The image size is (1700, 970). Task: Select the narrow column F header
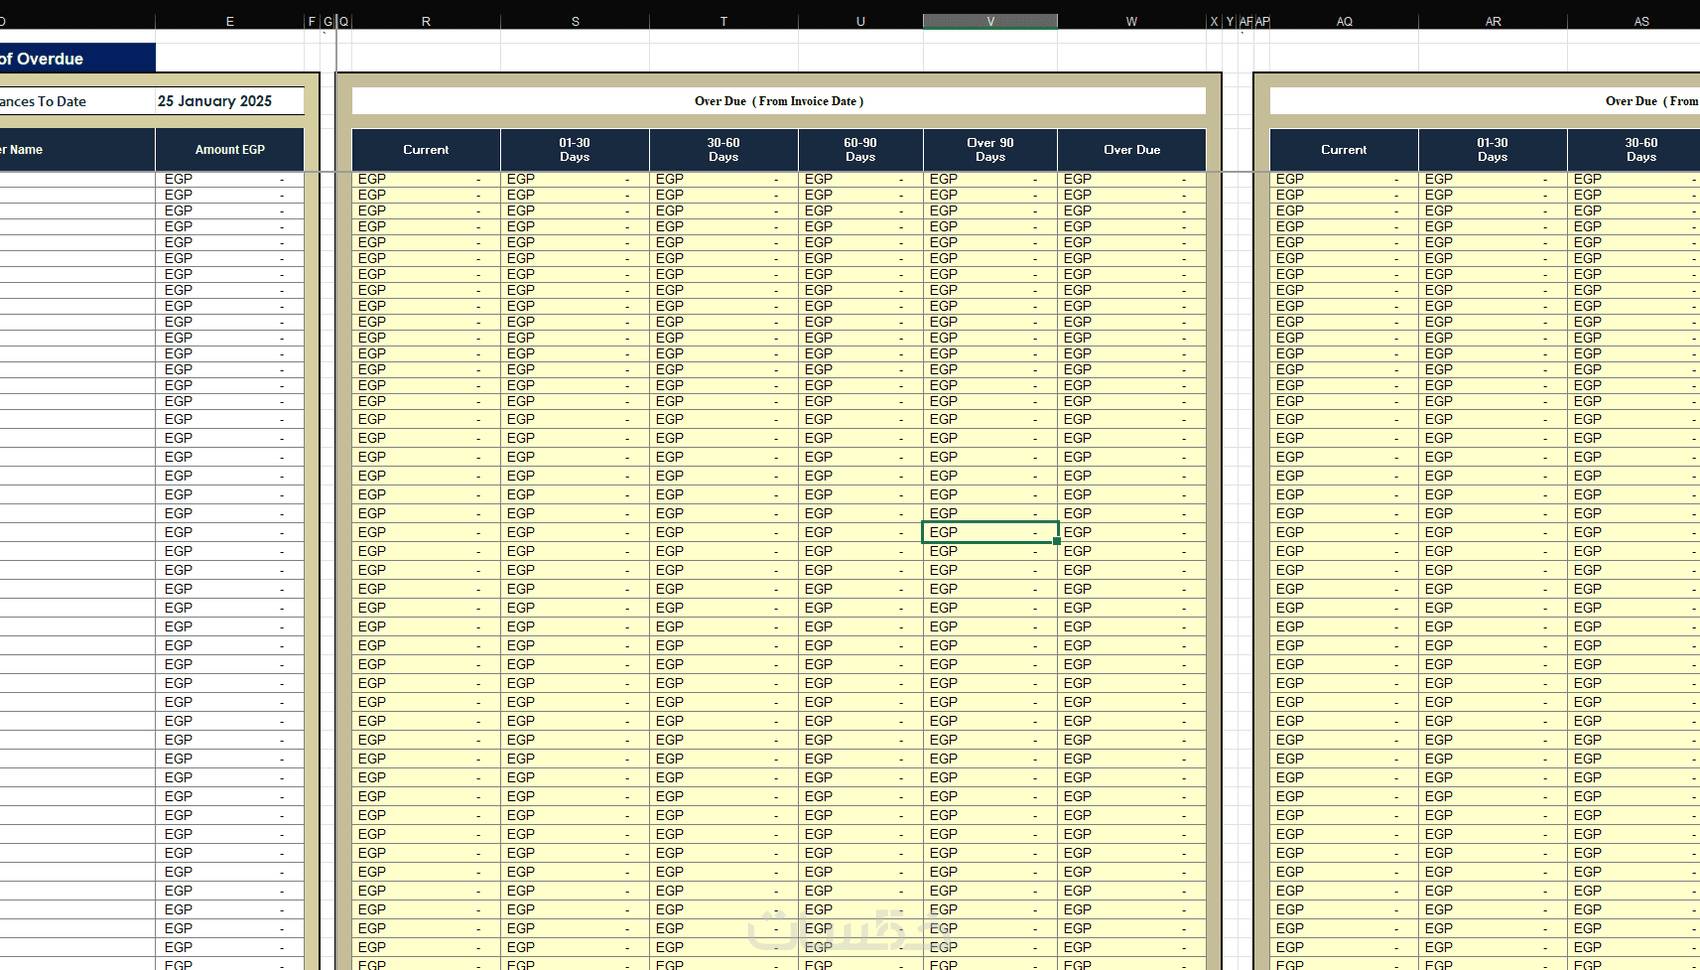(x=312, y=21)
